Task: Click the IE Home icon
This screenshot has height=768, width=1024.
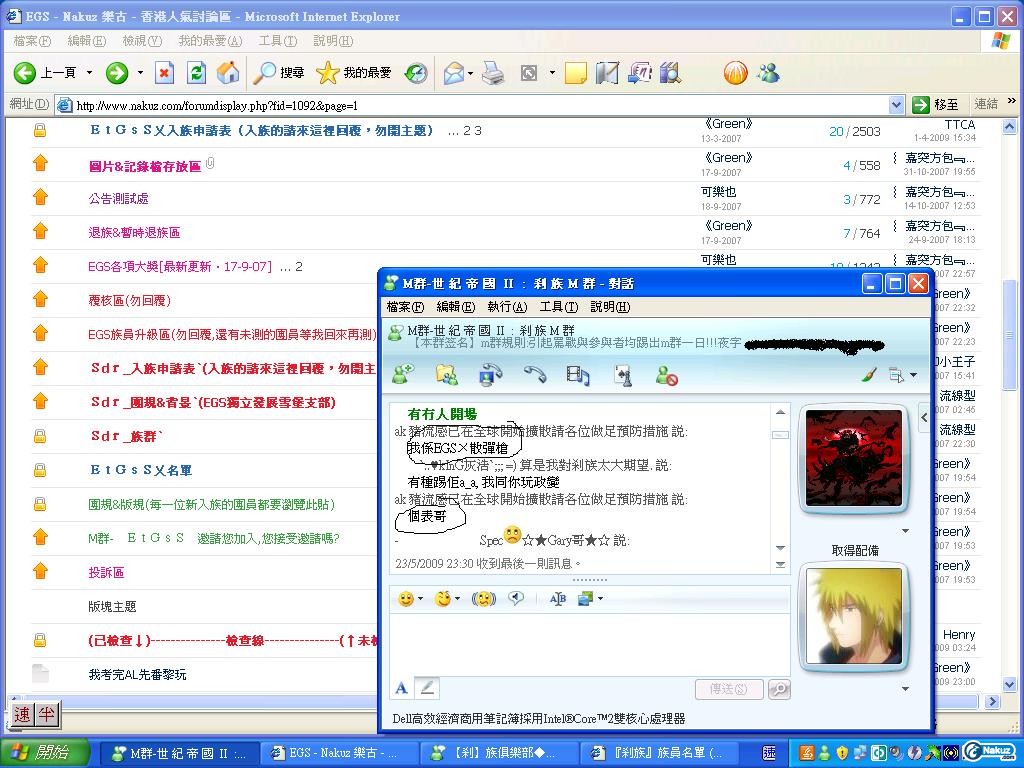Action: pyautogui.click(x=228, y=73)
